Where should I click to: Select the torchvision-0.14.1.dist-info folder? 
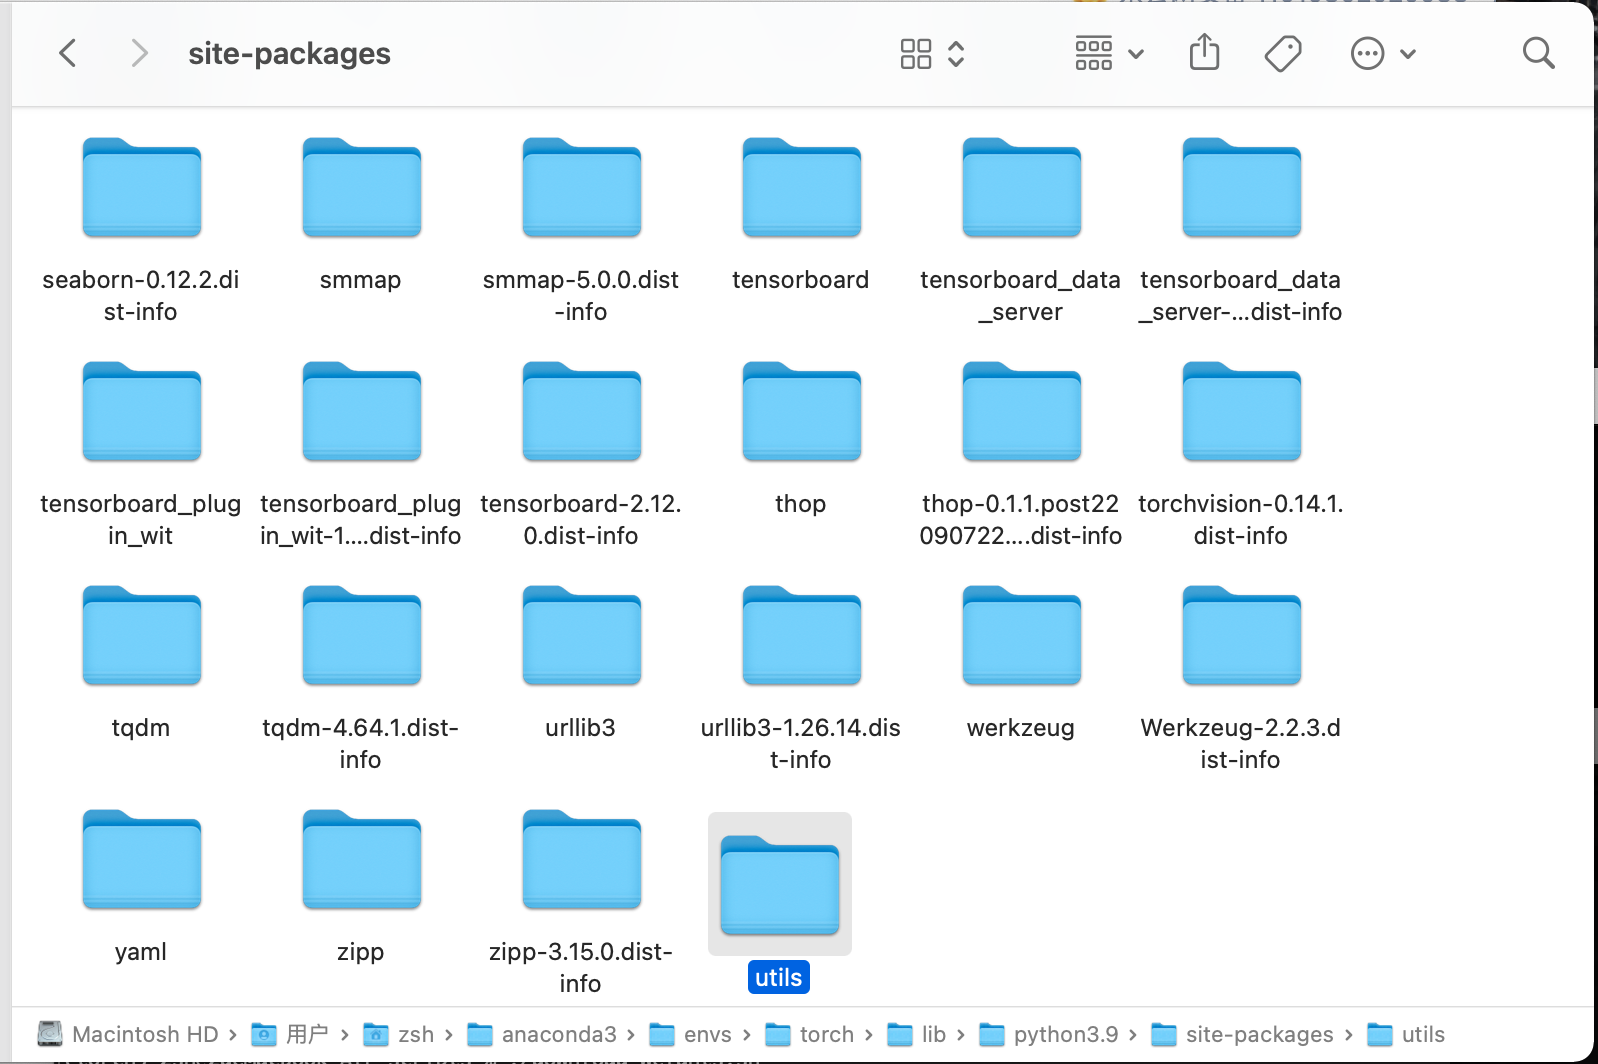[1241, 412]
